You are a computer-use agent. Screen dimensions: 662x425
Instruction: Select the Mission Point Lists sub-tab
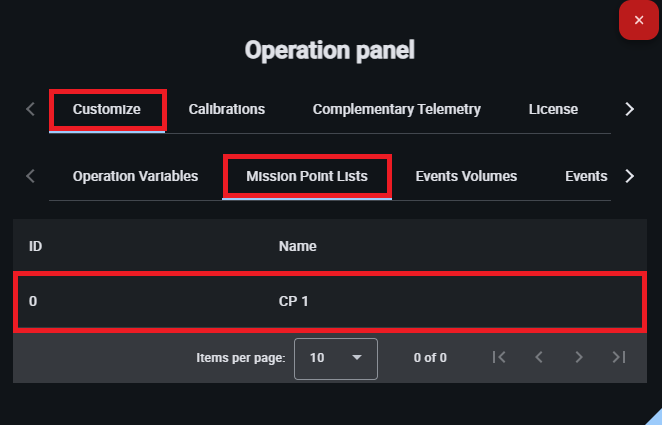(x=307, y=176)
